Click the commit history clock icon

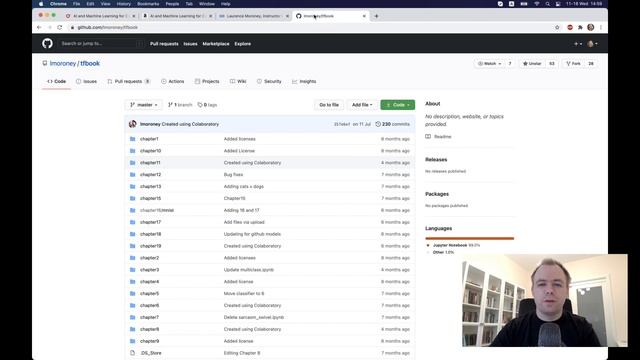pyautogui.click(x=378, y=124)
